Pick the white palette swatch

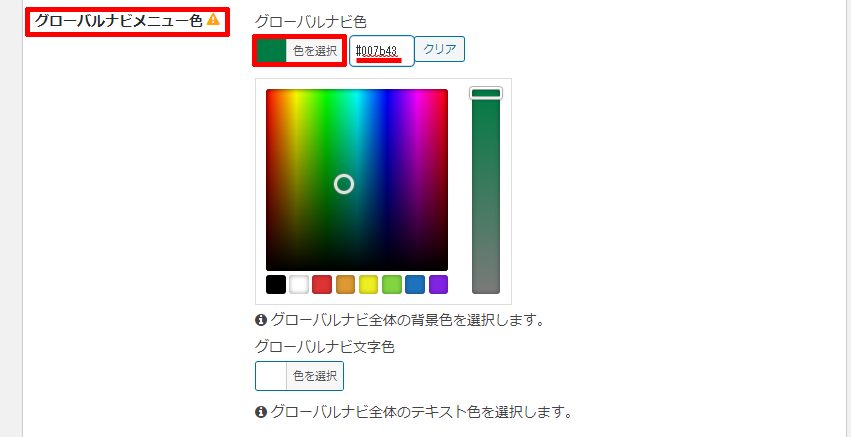coord(299,284)
